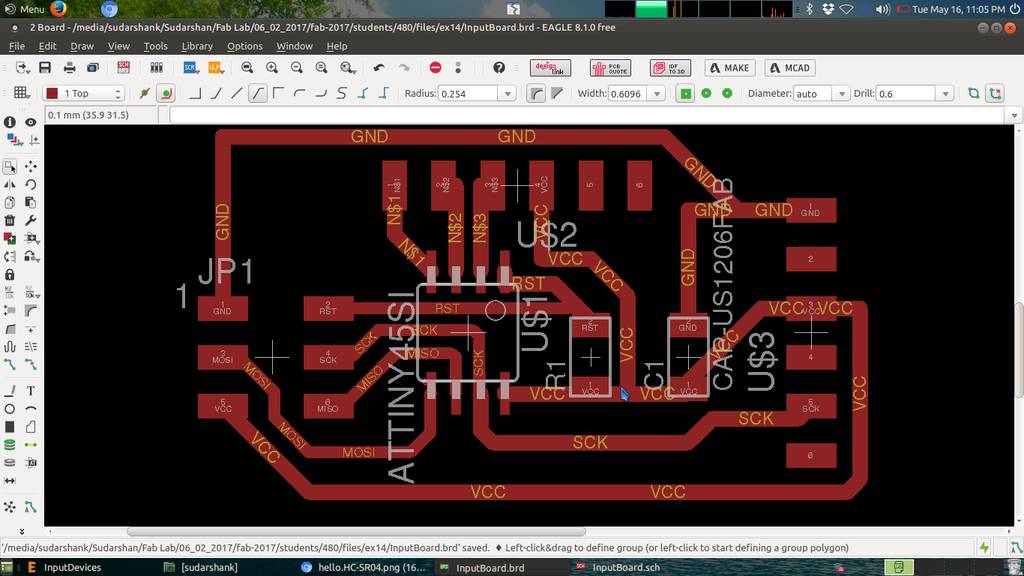
Task: Expand the command line history dropdown
Action: (x=1014, y=115)
